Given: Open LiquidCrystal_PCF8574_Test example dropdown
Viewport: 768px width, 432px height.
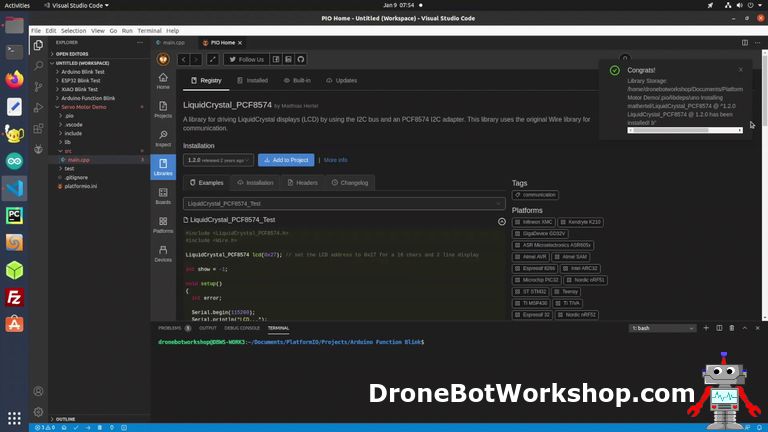Looking at the screenshot, I should [344, 203].
